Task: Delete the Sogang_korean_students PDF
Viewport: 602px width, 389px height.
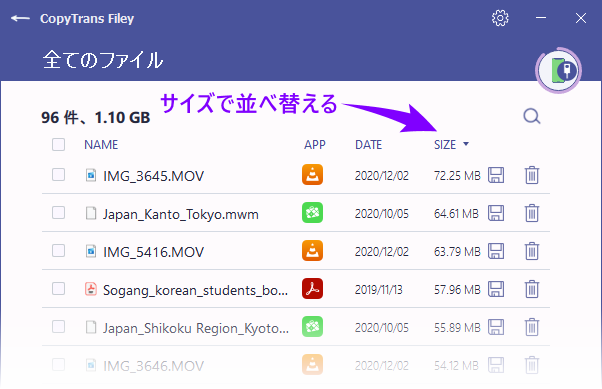Action: pyautogui.click(x=532, y=289)
